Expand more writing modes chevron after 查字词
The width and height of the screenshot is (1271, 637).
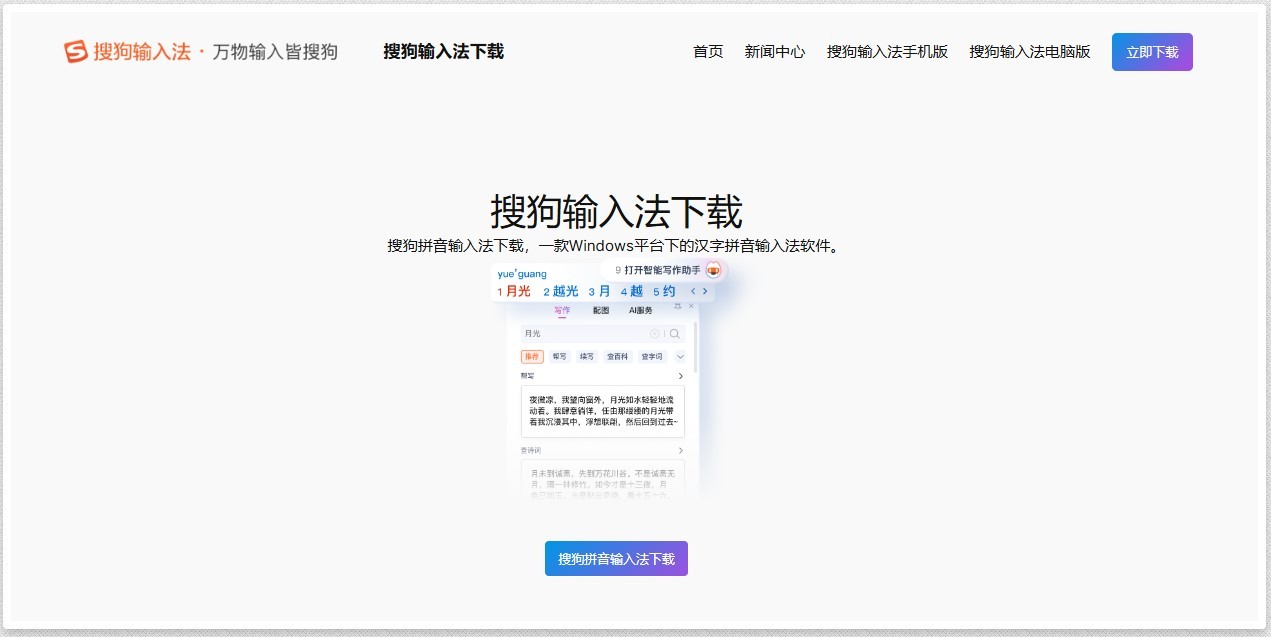tap(680, 357)
